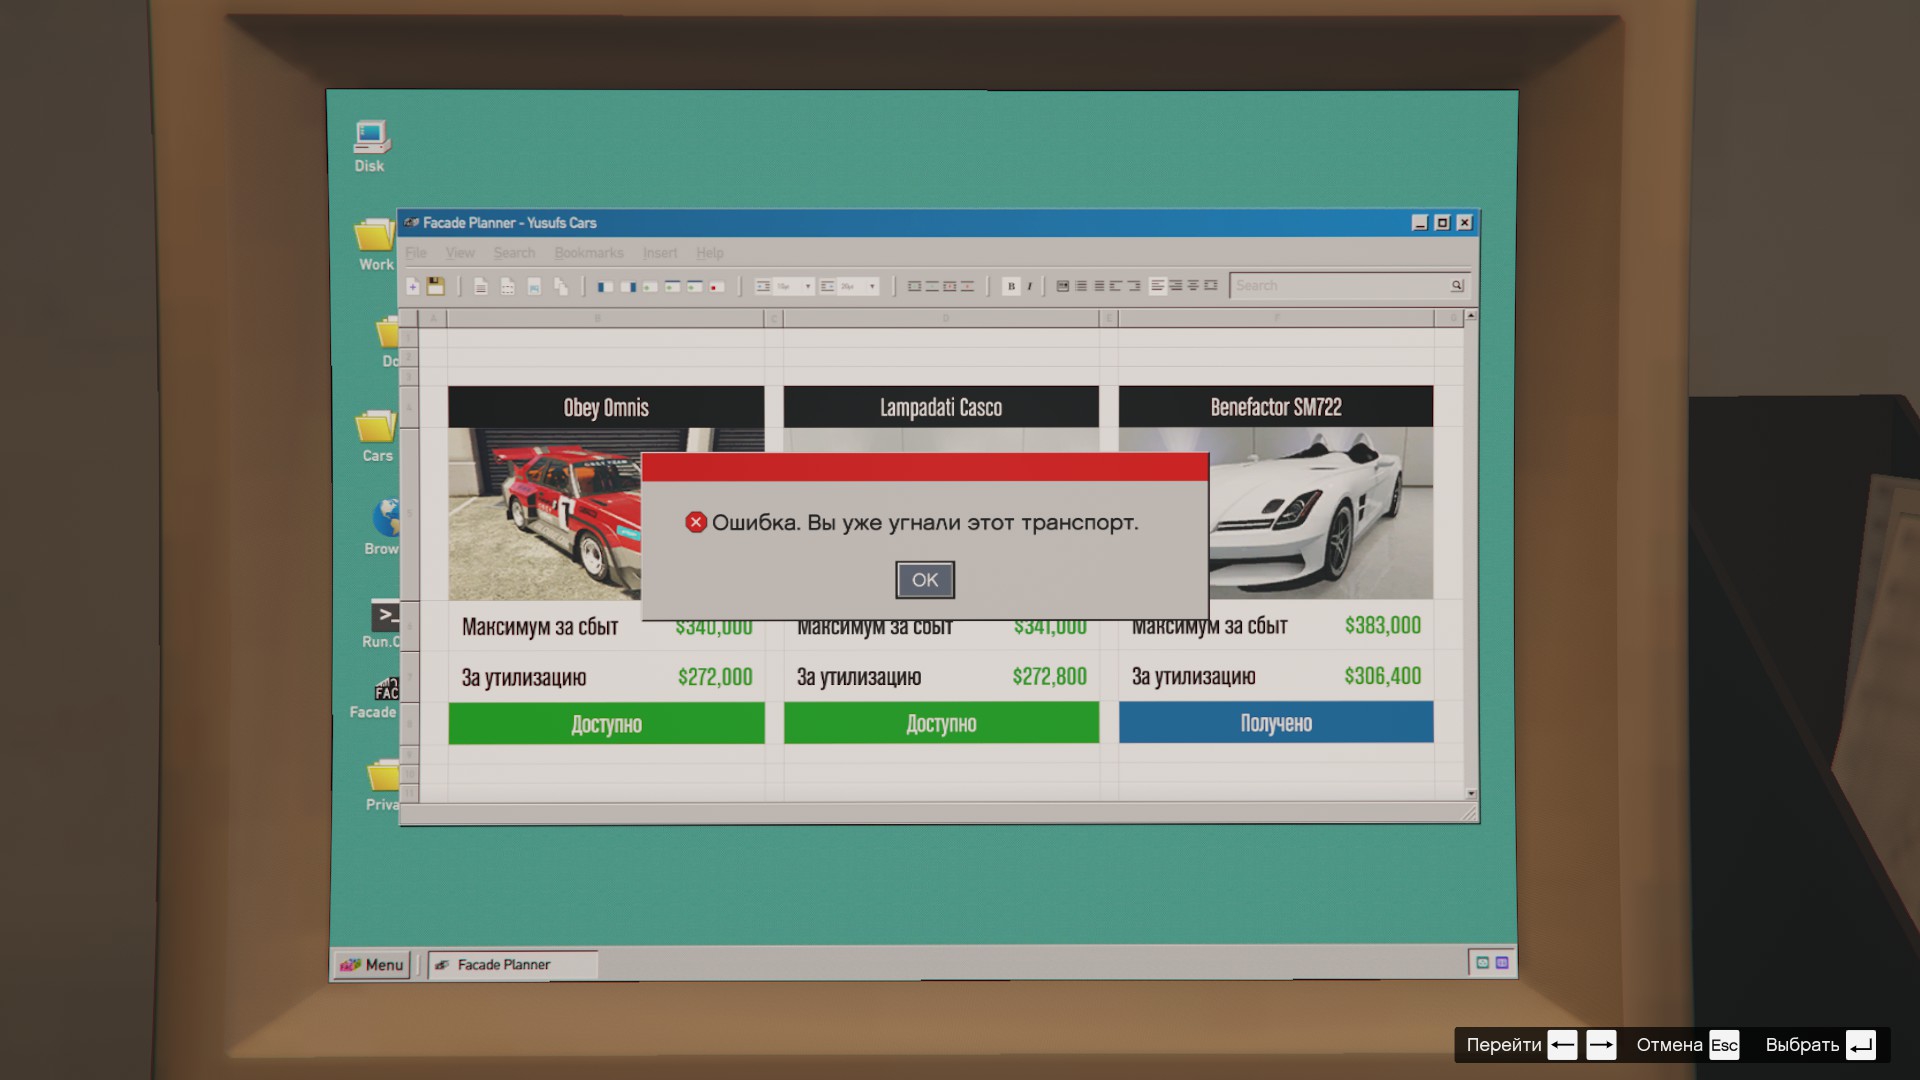Open the Priva folder on desktop
The image size is (1920, 1080).
pyautogui.click(x=383, y=786)
